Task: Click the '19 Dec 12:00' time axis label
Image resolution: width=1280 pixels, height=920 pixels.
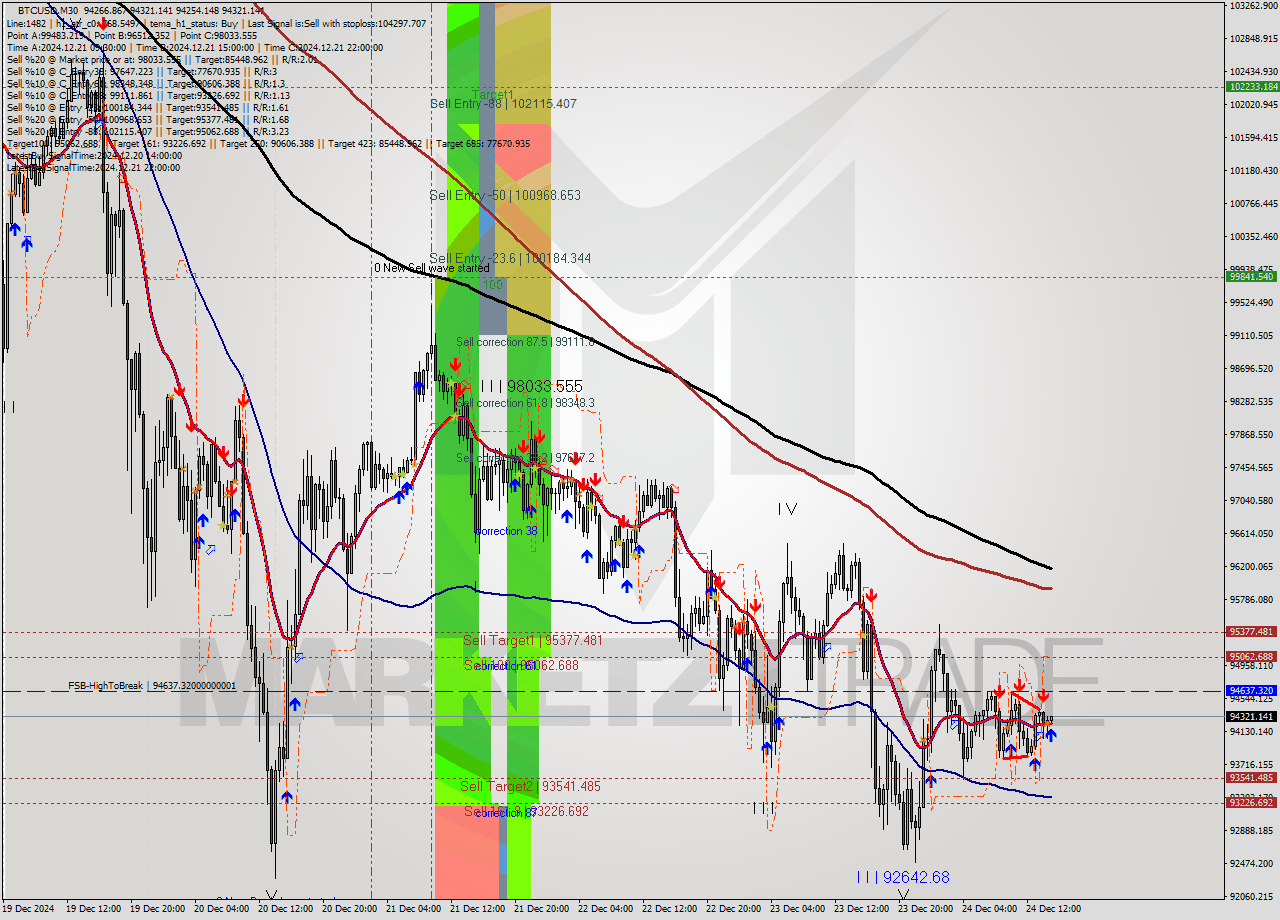Action: [x=94, y=909]
